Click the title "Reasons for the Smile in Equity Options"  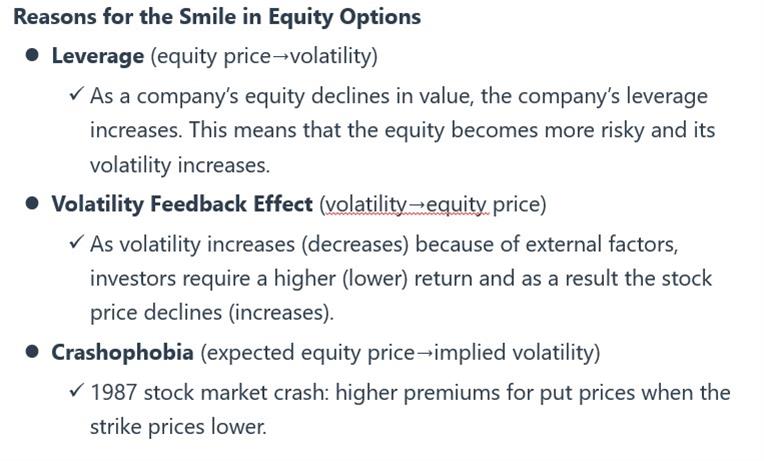coord(217,17)
